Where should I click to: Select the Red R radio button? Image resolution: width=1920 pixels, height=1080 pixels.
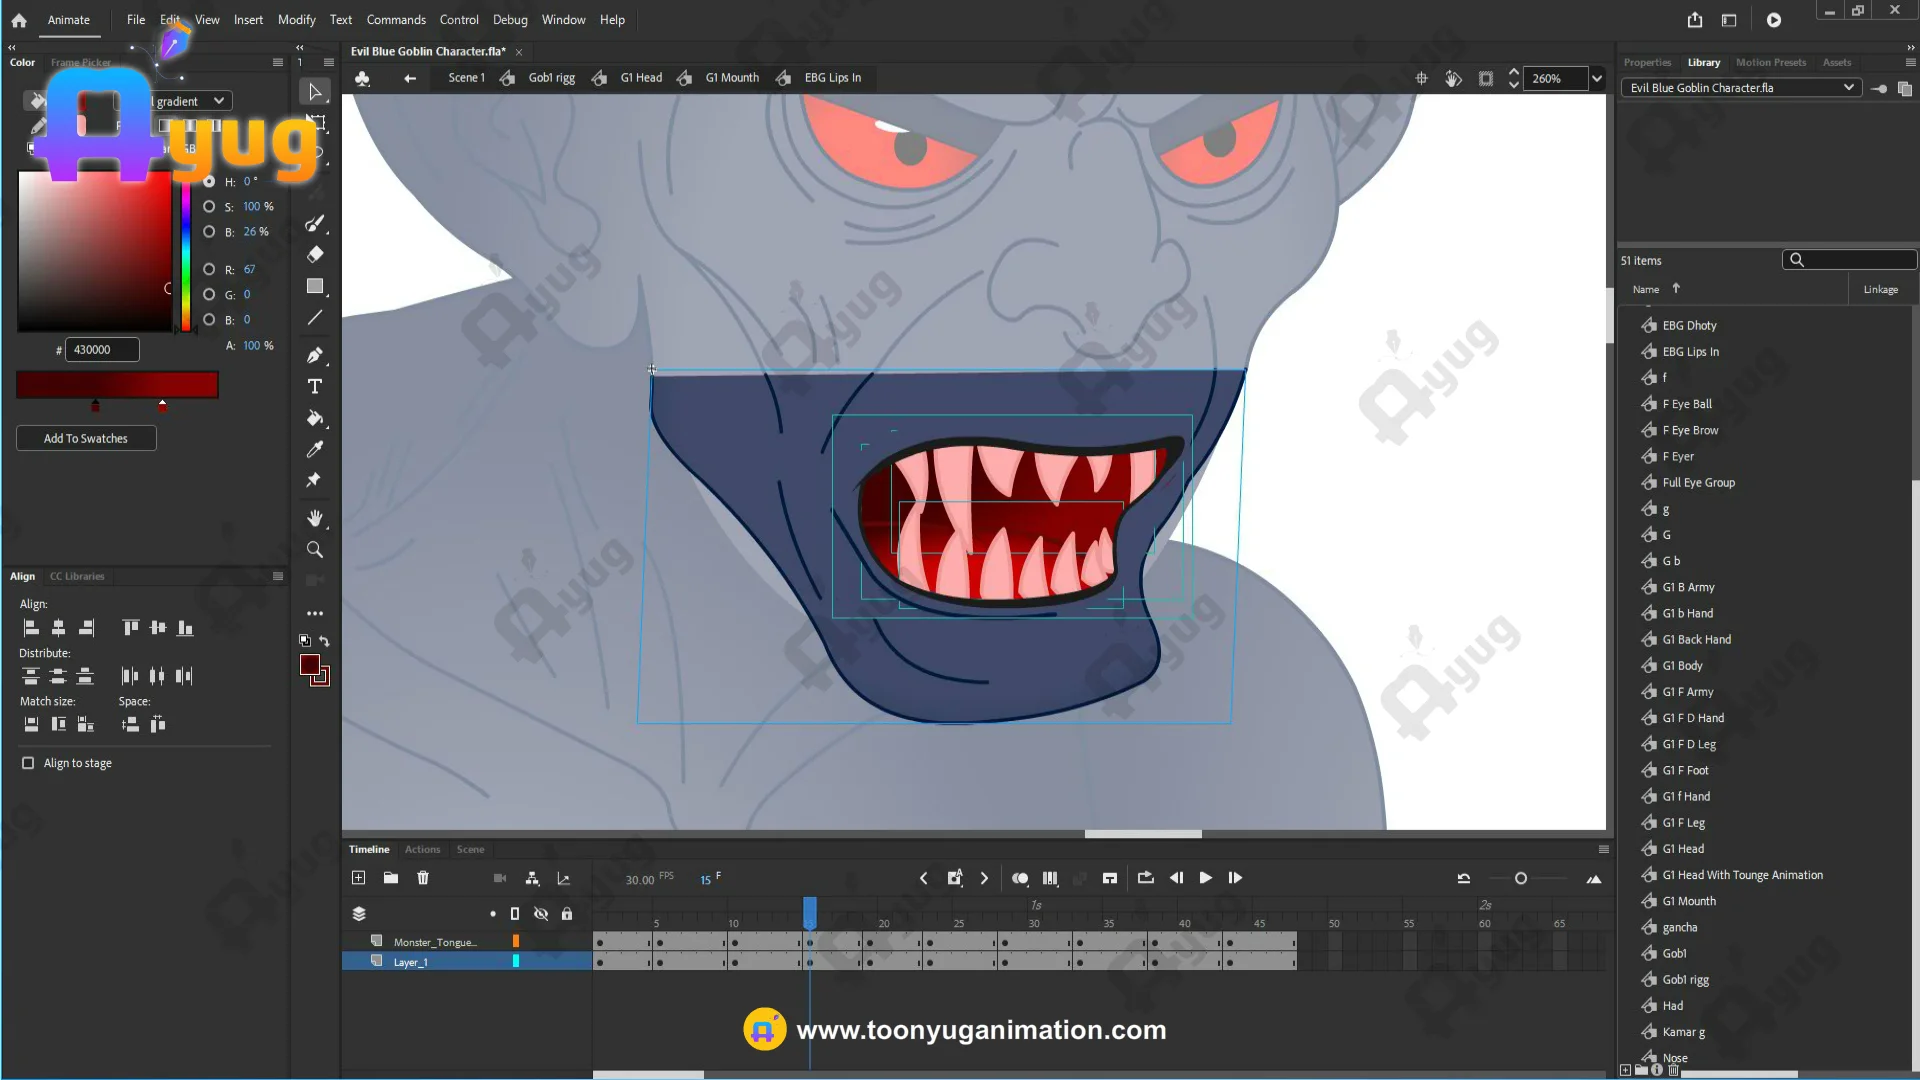209,270
